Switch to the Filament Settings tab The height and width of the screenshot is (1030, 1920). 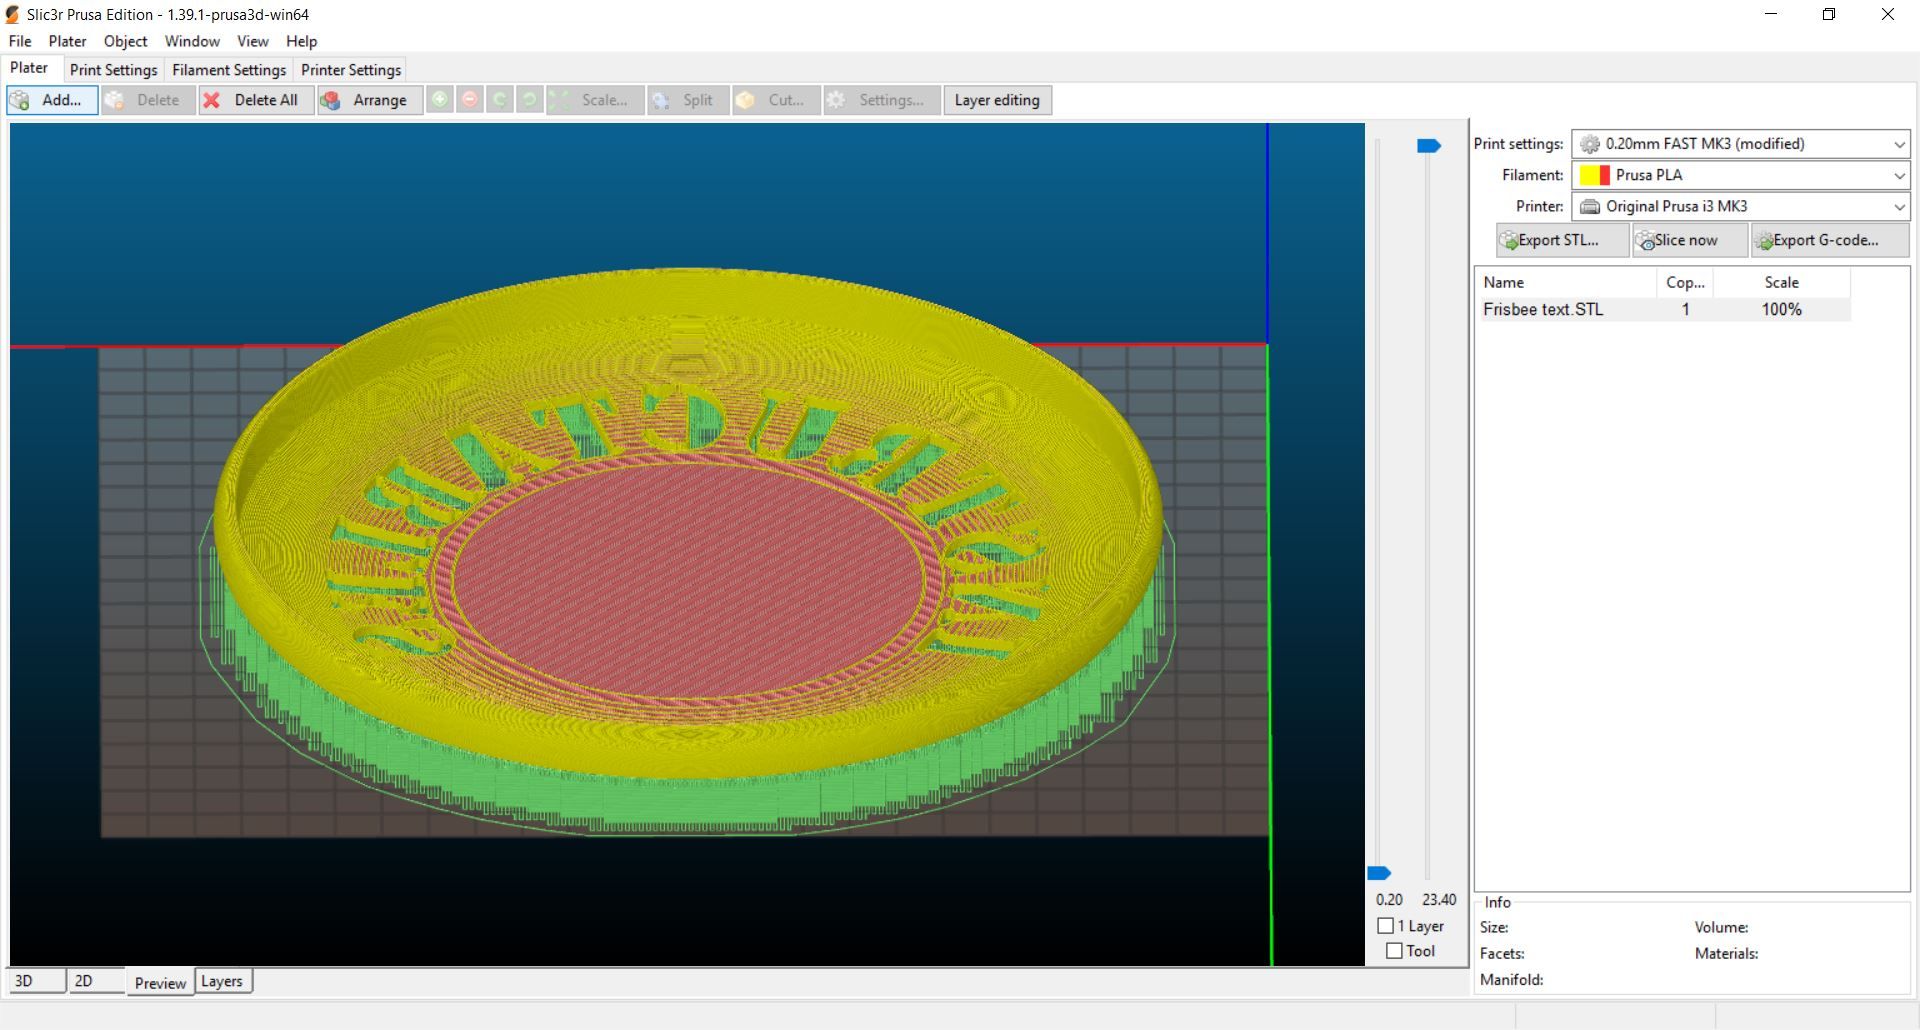(x=229, y=70)
